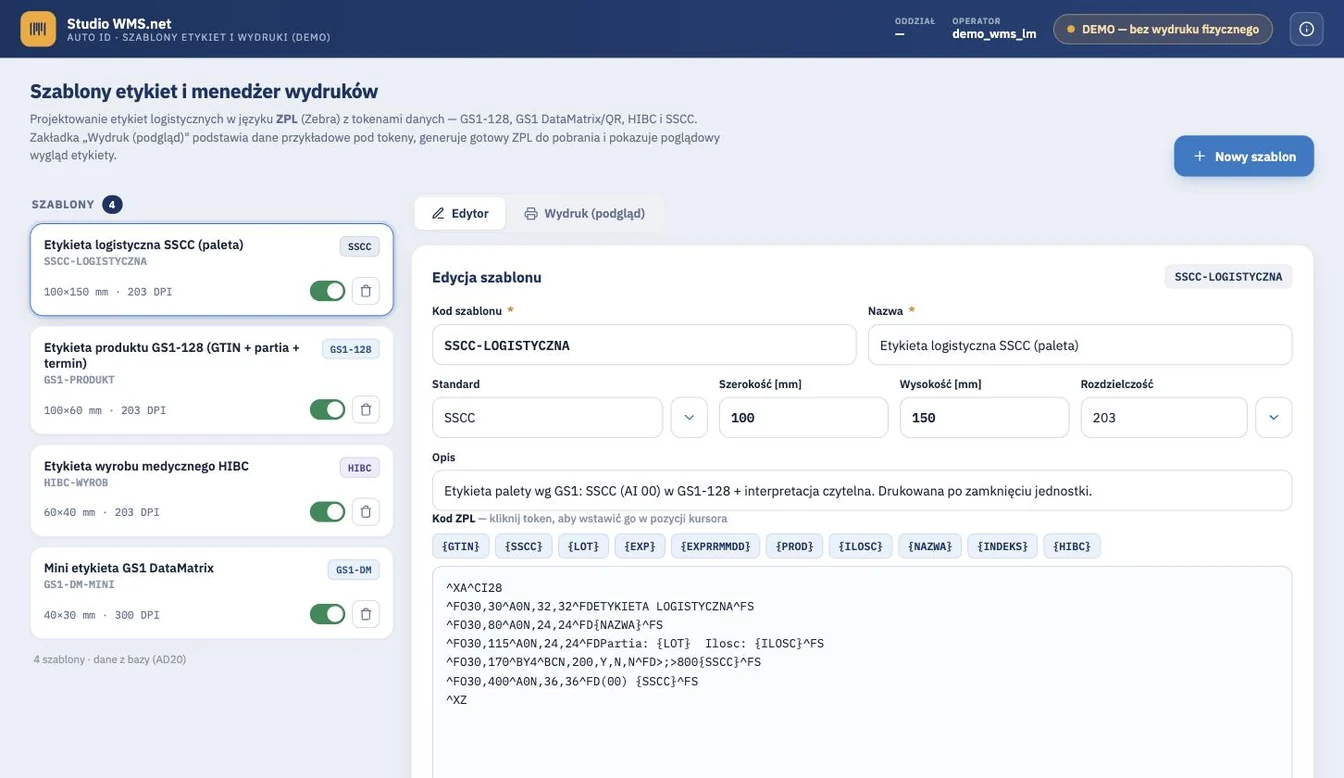Image resolution: width=1344 pixels, height=778 pixels.
Task: Focus the Nazwa input field
Action: click(1080, 345)
